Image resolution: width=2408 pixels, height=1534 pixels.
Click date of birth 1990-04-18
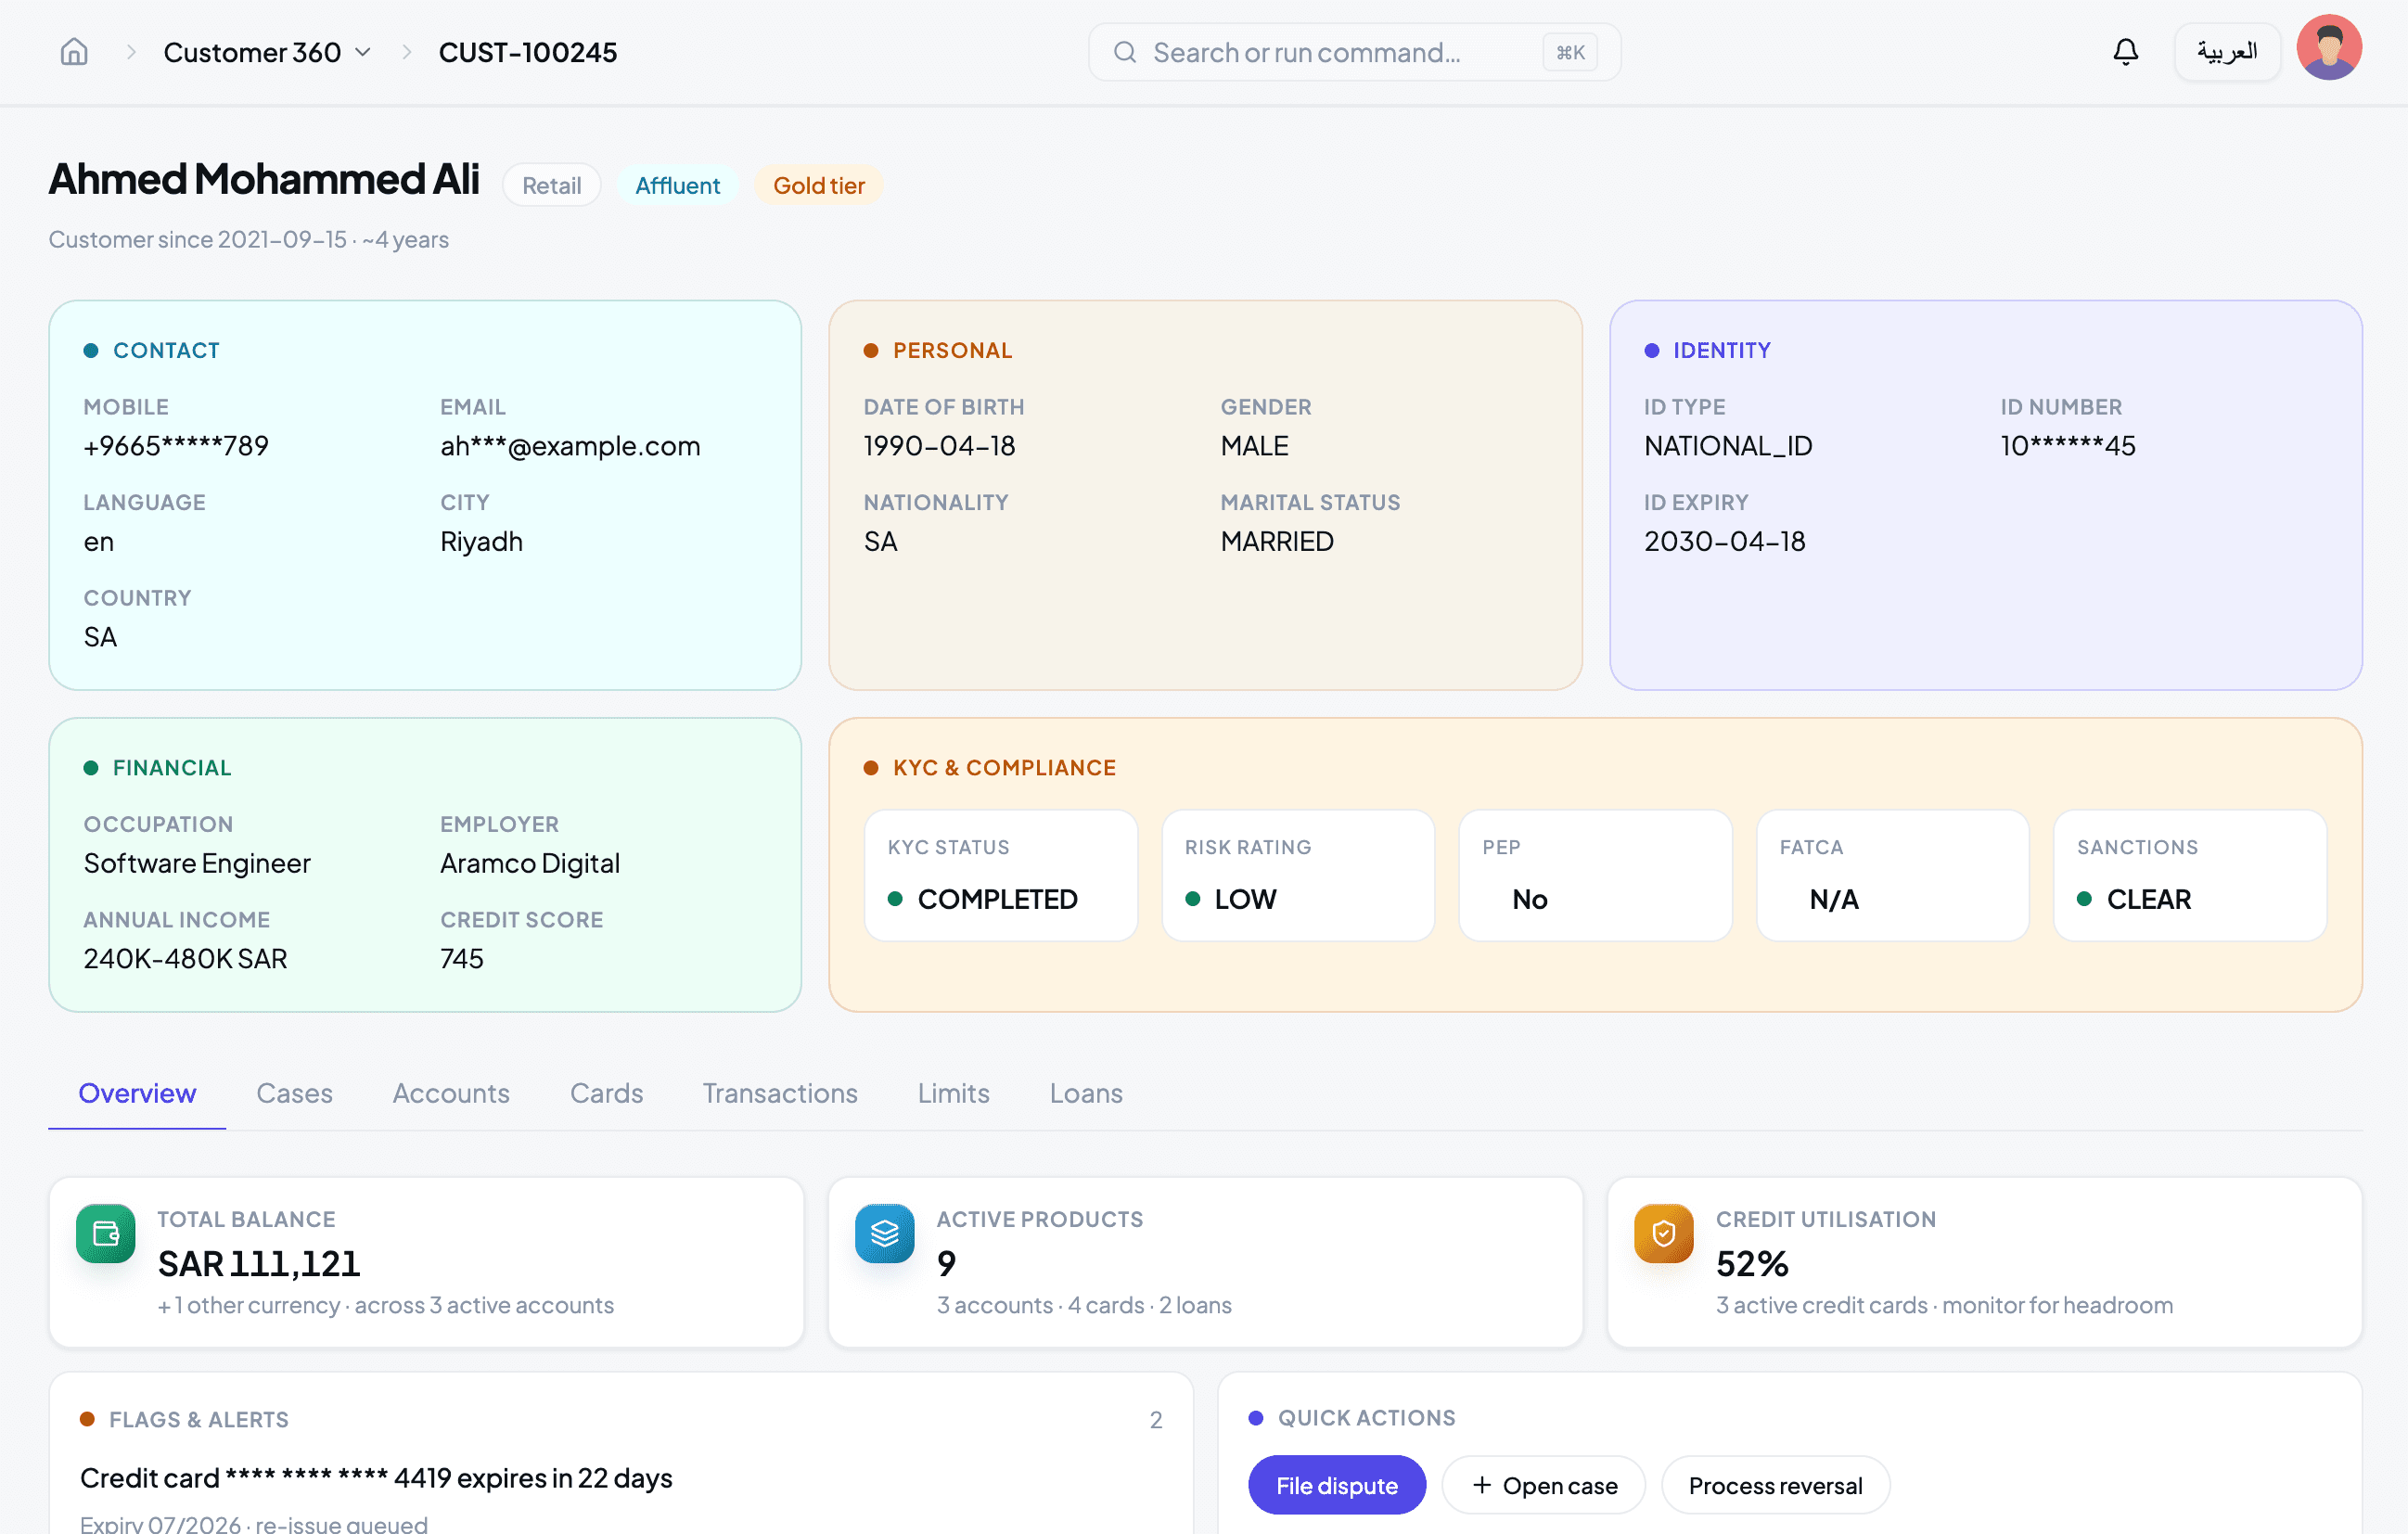click(939, 446)
